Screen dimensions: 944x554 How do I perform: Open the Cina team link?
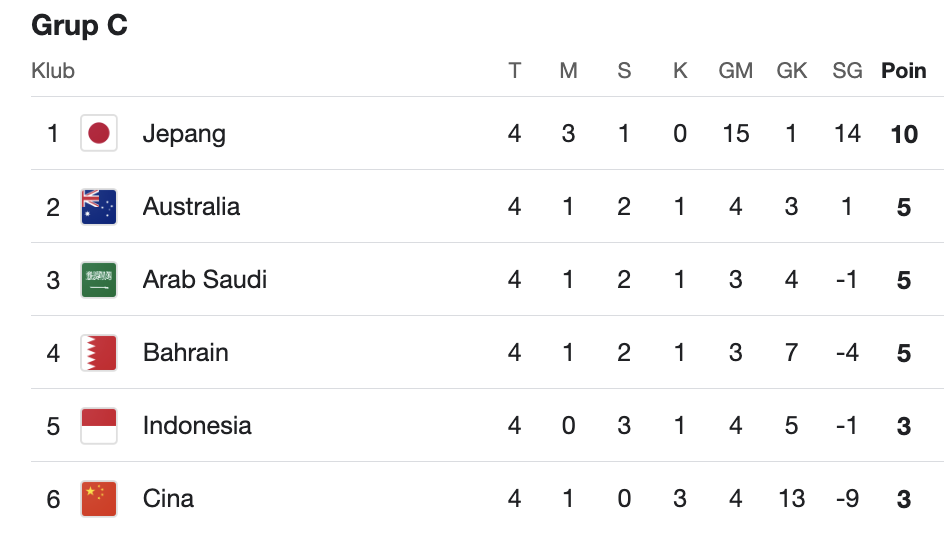168,499
